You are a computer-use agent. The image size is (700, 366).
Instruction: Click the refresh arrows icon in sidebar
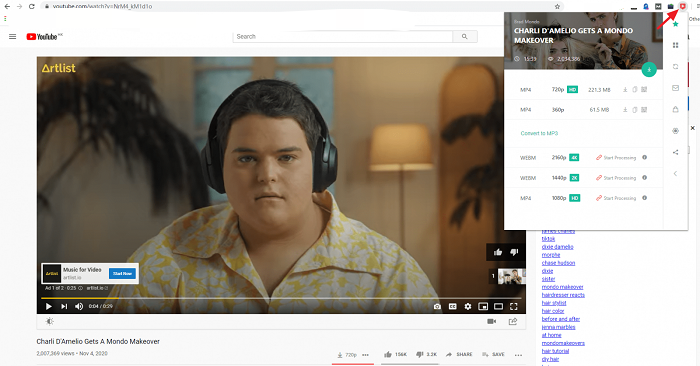675,67
